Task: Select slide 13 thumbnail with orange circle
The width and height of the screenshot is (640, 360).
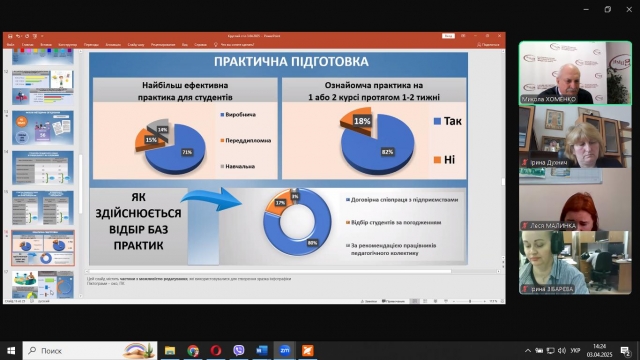Action: [x=43, y=127]
